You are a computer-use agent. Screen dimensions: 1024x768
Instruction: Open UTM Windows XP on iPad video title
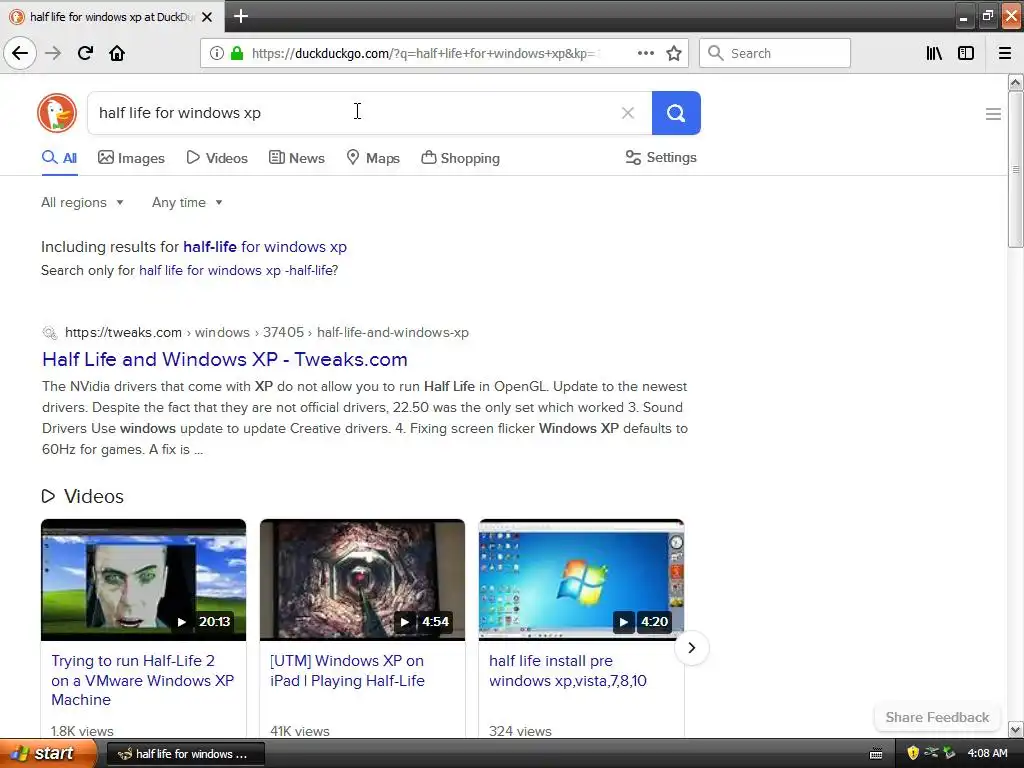[x=347, y=671]
